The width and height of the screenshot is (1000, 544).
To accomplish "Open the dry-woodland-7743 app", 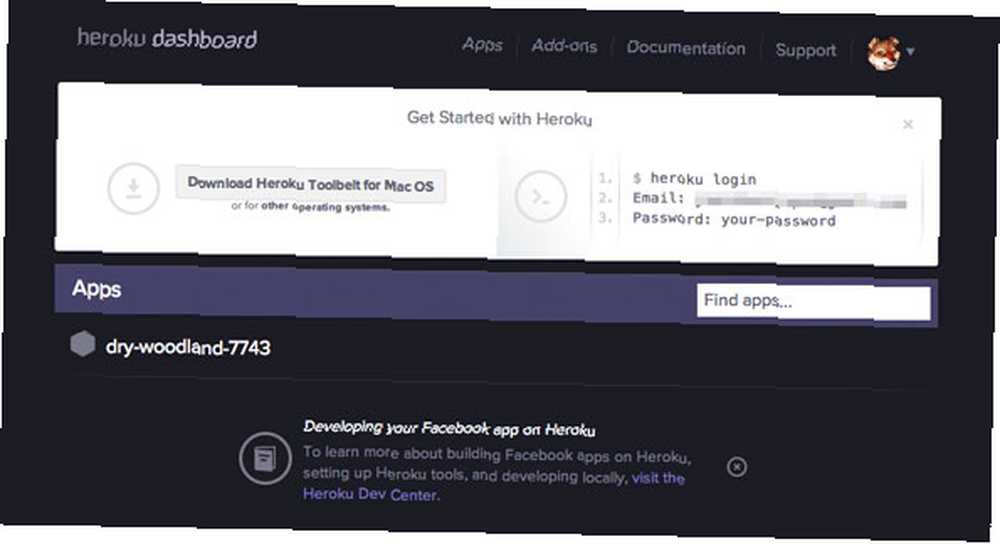I will [x=188, y=347].
